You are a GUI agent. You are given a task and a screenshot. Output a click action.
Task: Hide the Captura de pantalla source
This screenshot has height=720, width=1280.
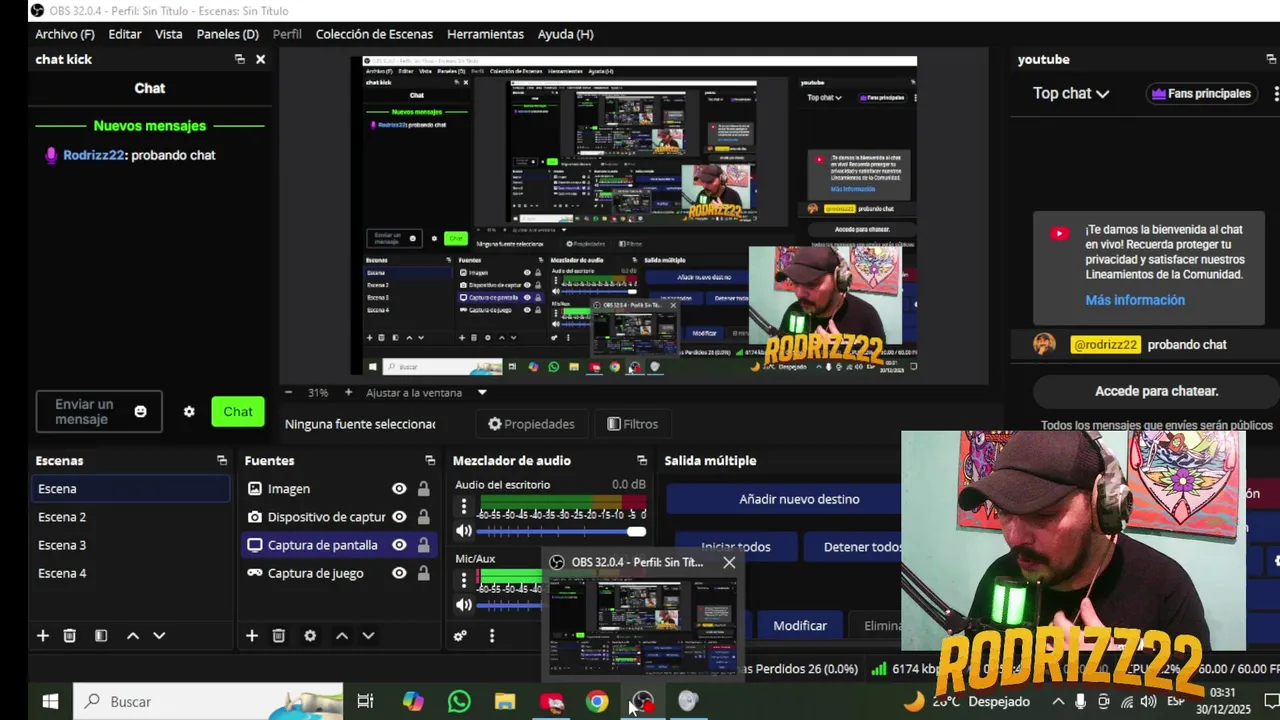pyautogui.click(x=399, y=545)
